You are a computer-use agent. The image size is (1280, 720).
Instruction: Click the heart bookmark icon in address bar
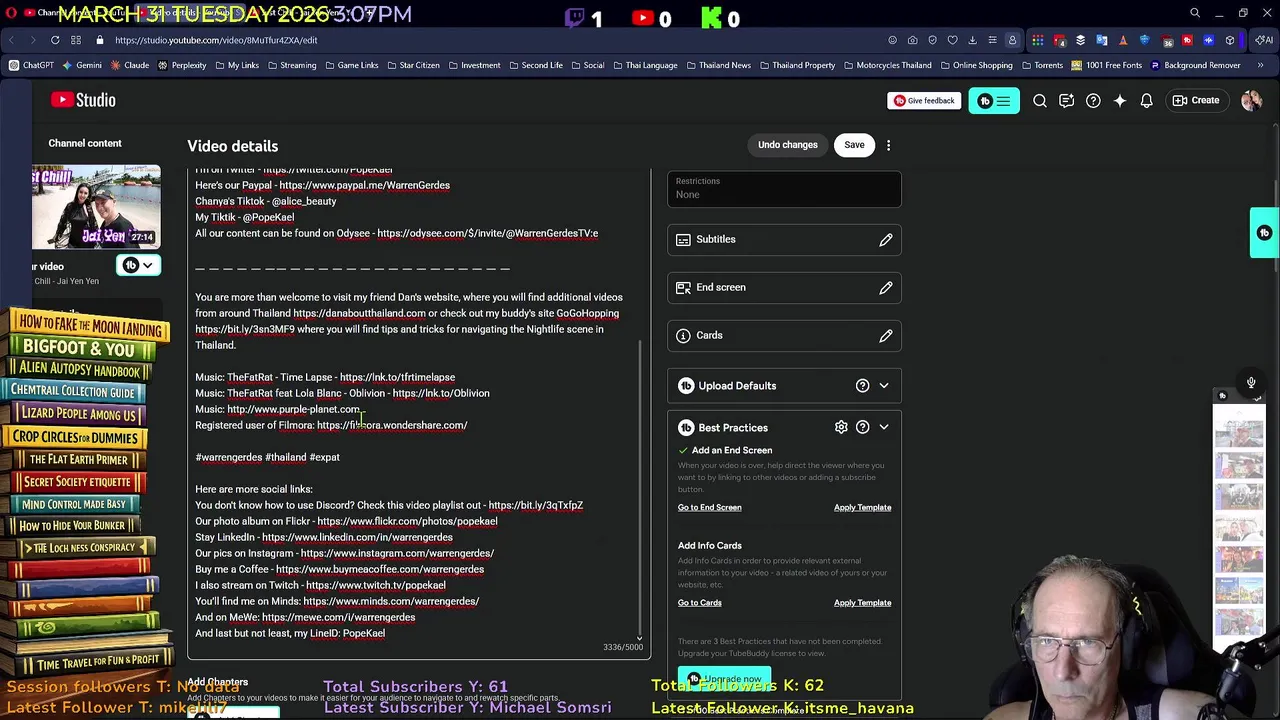tap(952, 40)
